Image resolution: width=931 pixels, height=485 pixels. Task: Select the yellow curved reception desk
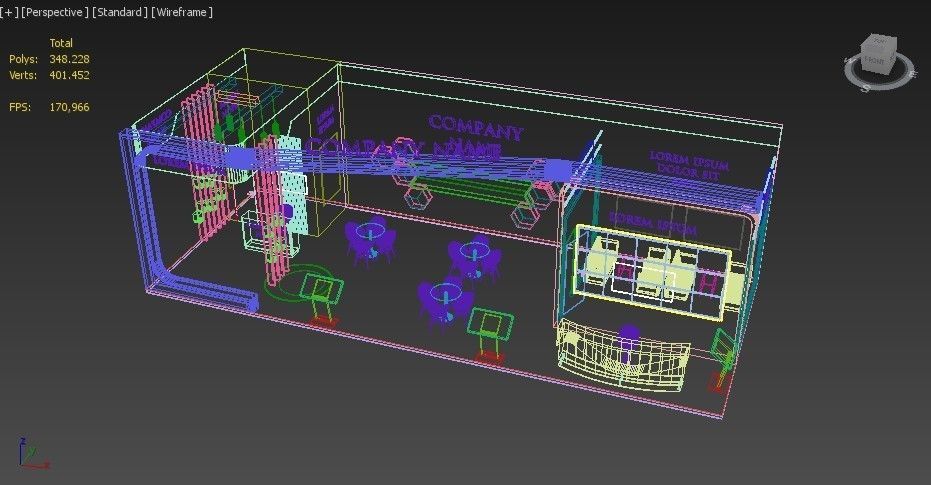(623, 356)
